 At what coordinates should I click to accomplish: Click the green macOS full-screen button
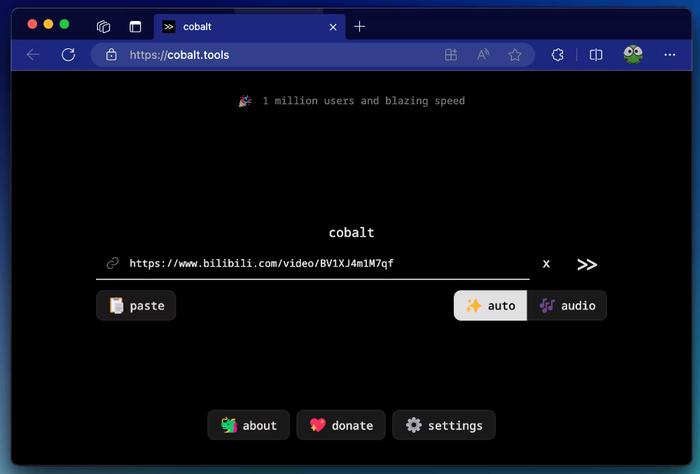point(64,24)
